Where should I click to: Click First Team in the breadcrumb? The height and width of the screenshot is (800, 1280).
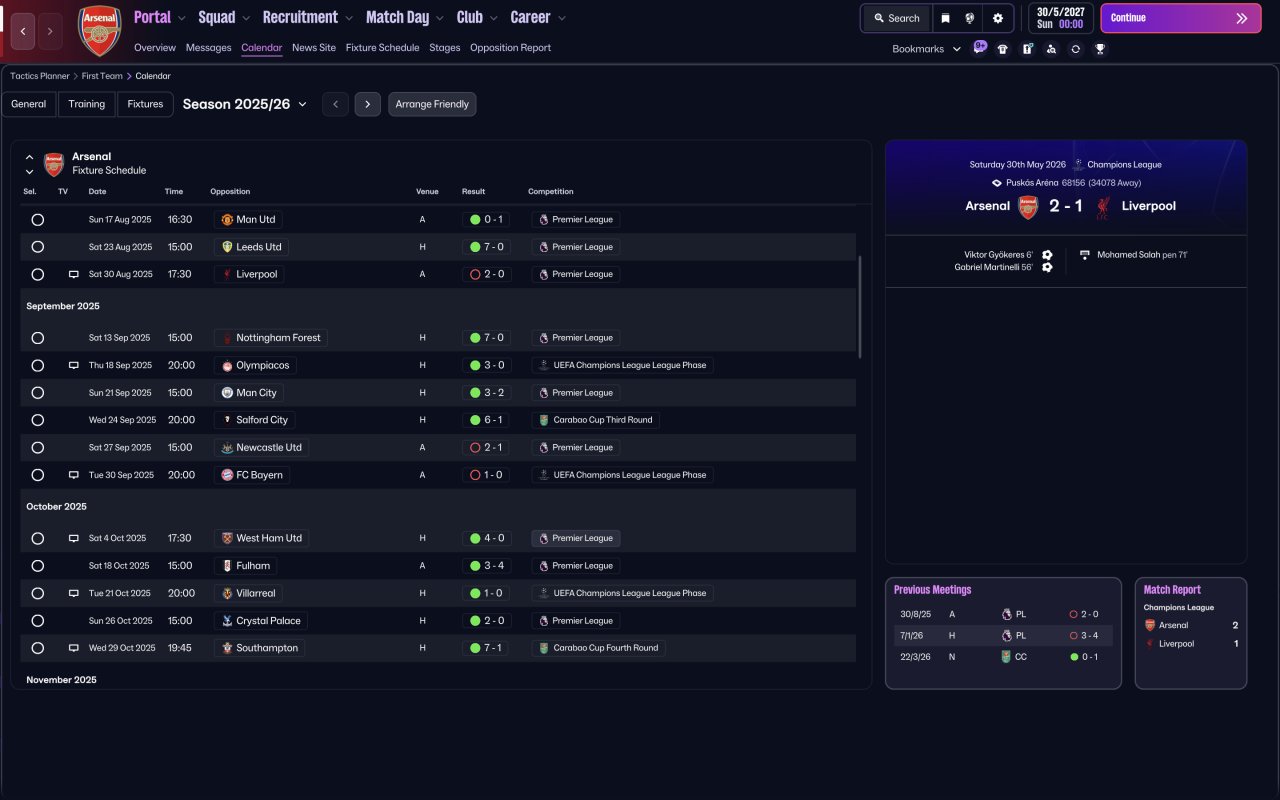click(102, 76)
